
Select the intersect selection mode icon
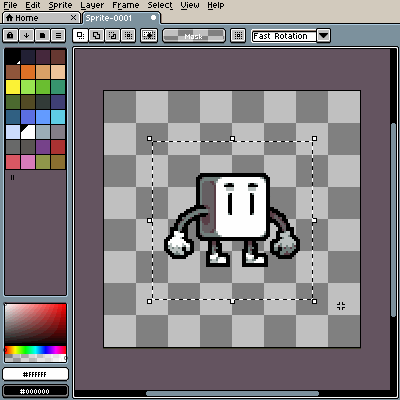click(128, 35)
